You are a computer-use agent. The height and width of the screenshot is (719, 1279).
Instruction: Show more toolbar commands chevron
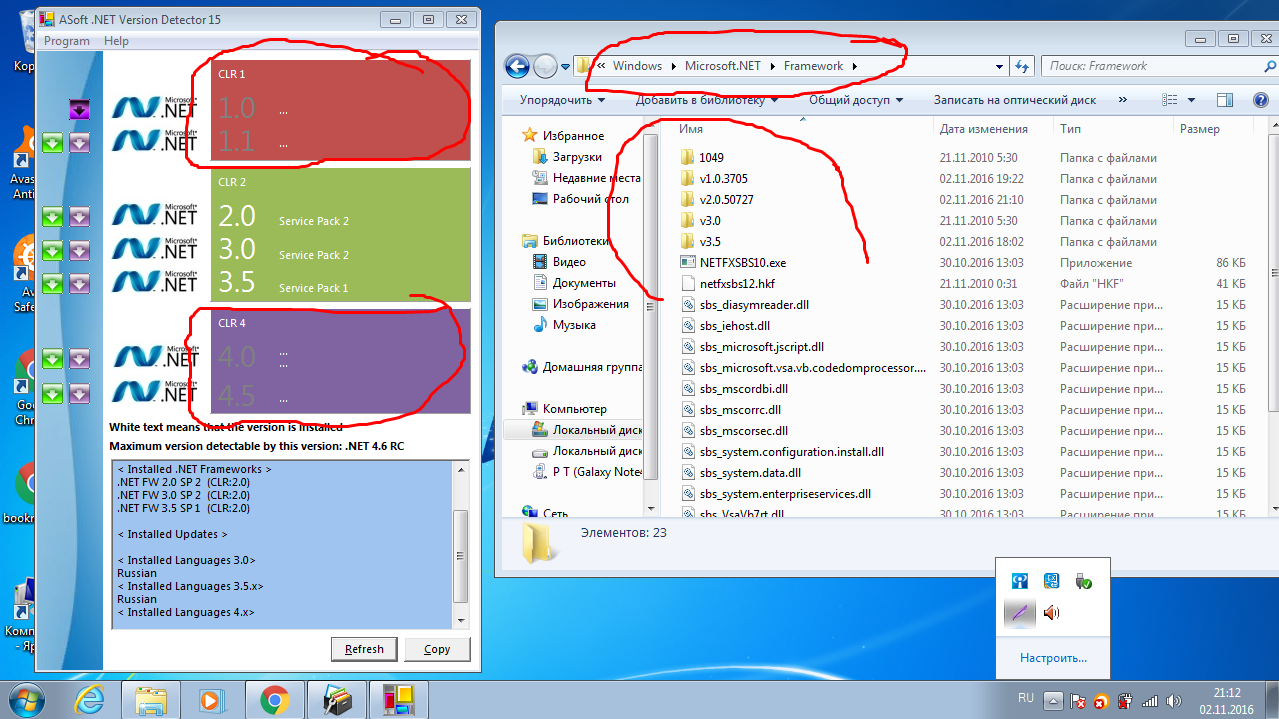pos(1122,100)
